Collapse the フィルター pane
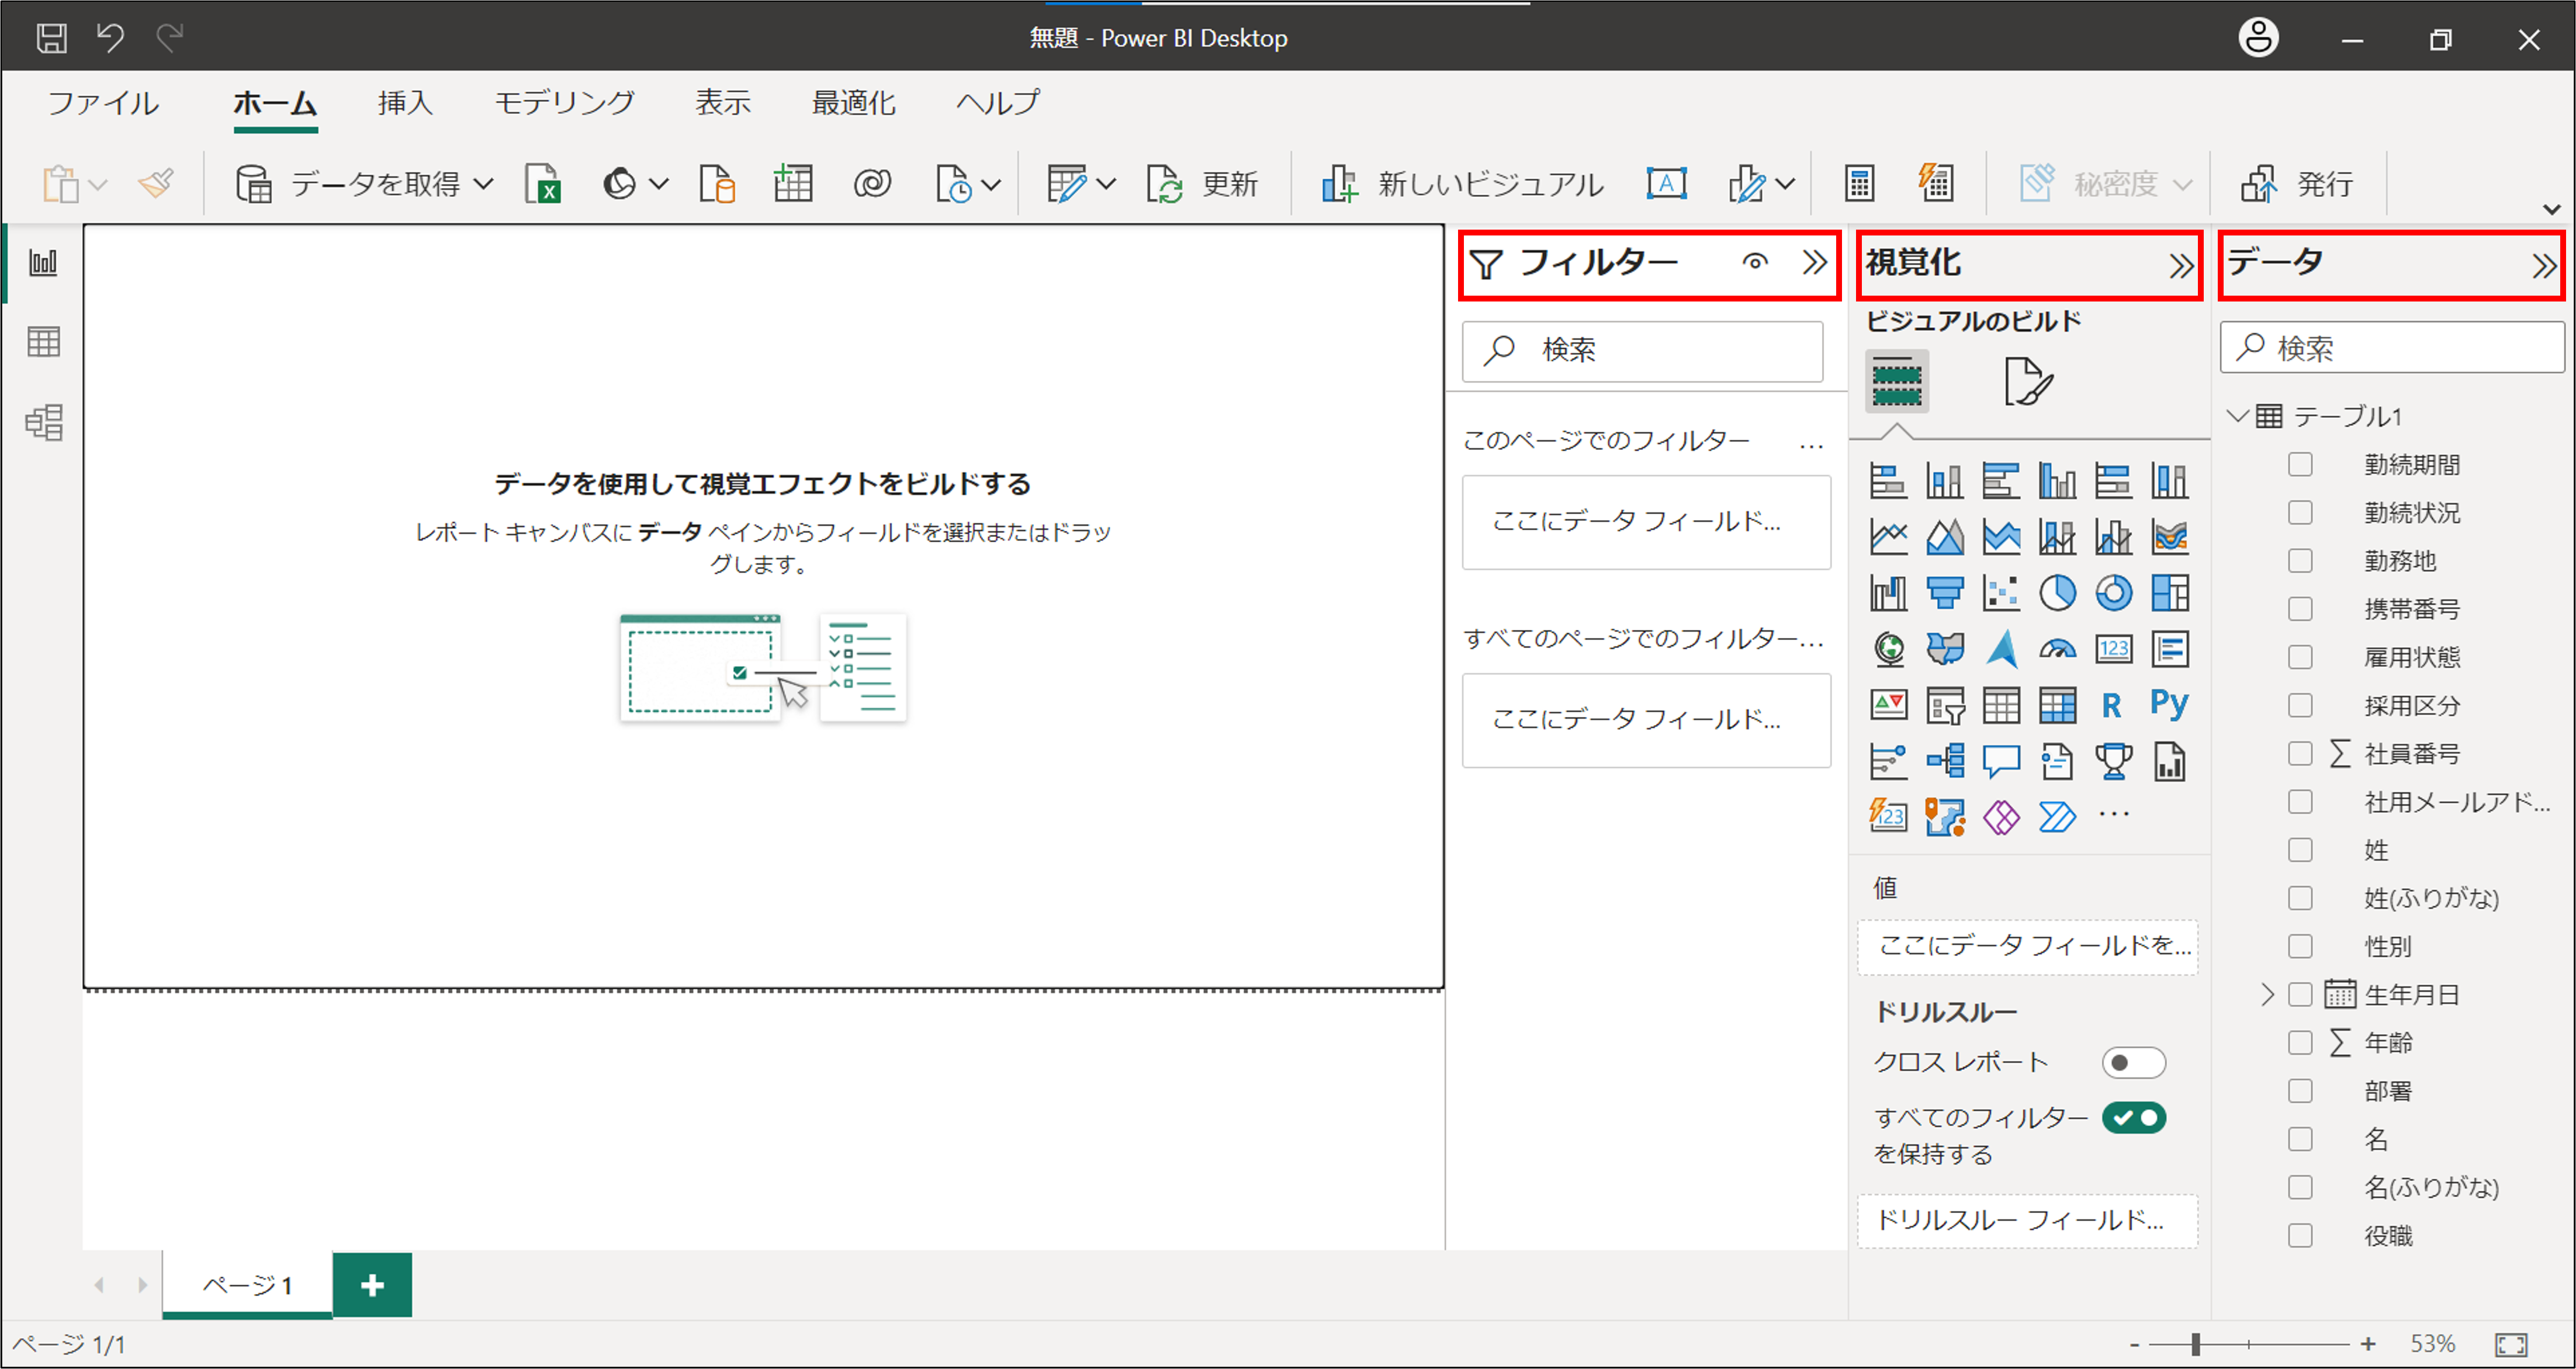This screenshot has width=2576, height=1369. [x=1815, y=263]
